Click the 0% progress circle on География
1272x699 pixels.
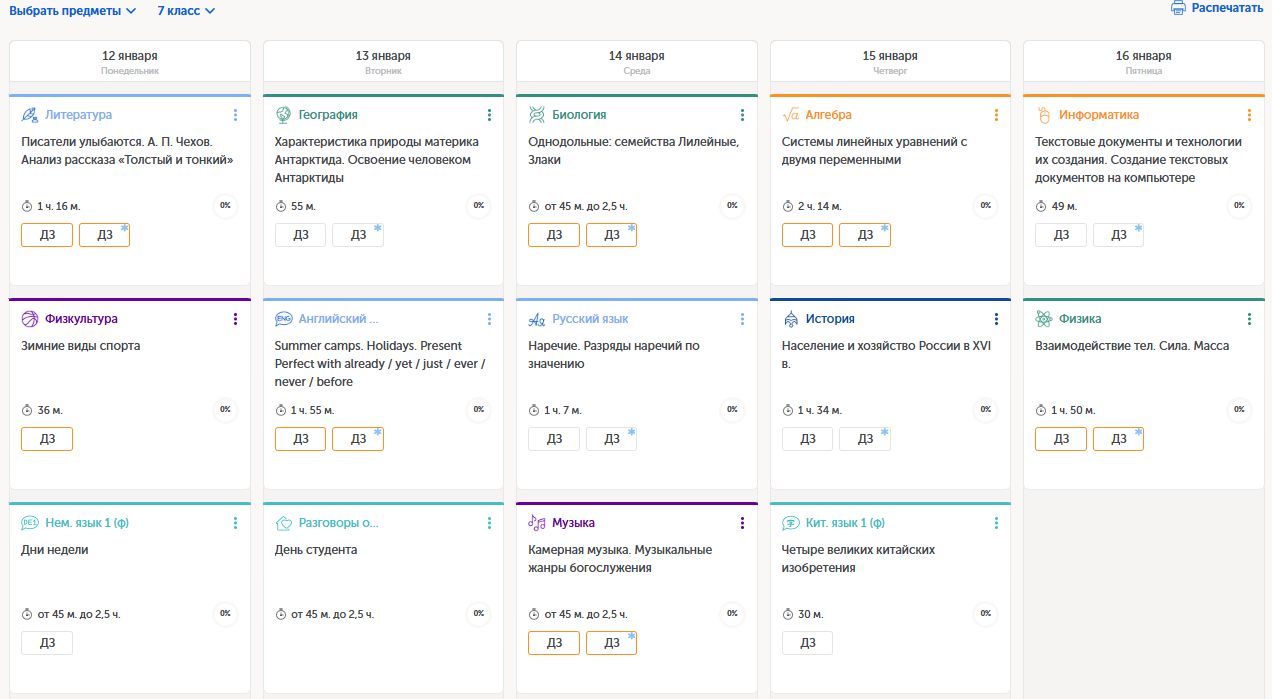click(479, 205)
